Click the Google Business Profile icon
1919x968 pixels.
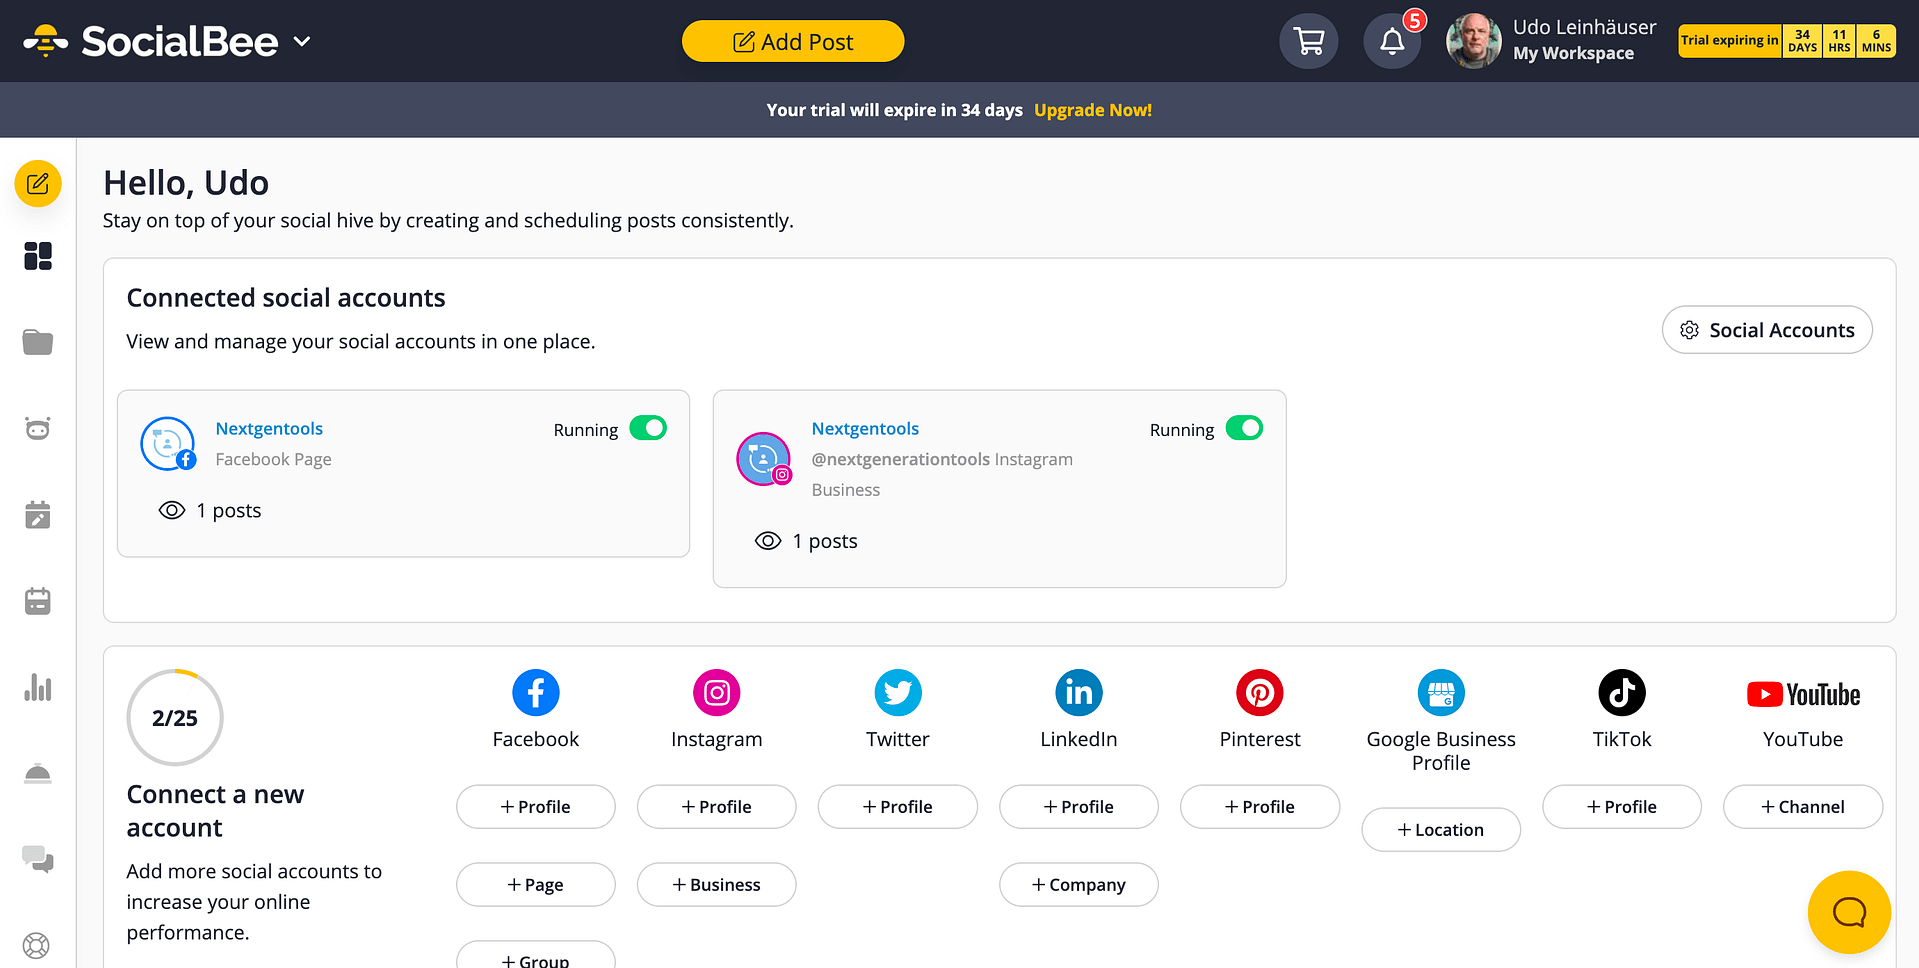[x=1441, y=693]
